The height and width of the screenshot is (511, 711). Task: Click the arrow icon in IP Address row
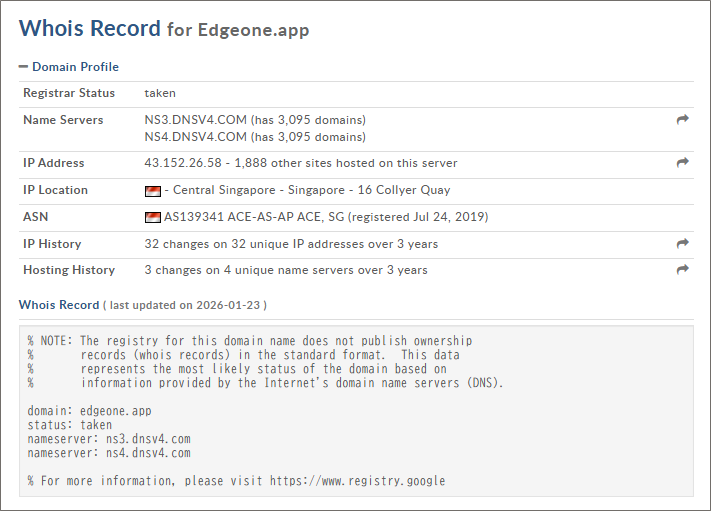(683, 163)
